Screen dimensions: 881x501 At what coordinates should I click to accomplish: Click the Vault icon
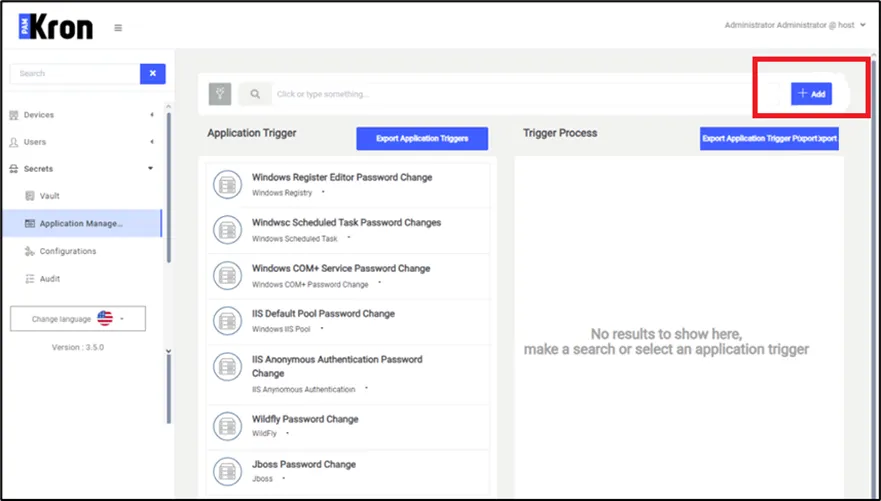click(30, 196)
